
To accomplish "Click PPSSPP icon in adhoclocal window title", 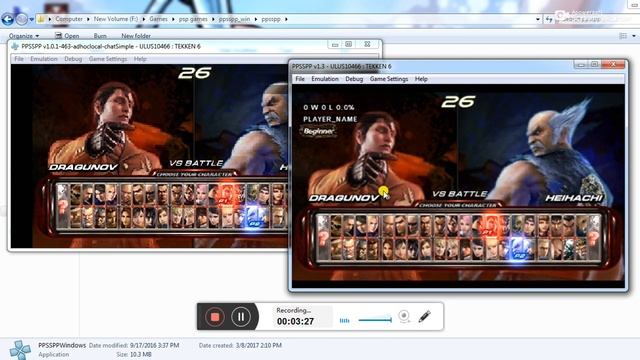I will [15, 47].
